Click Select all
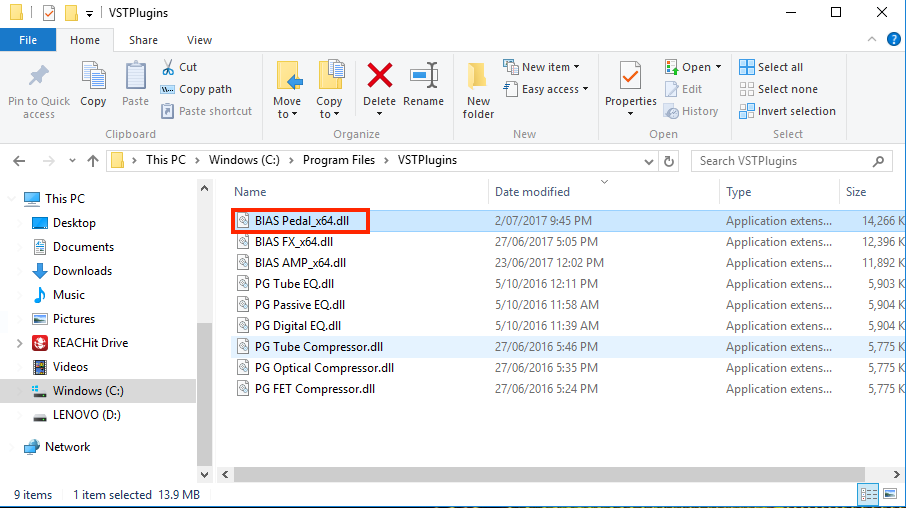This screenshot has height=508, width=906. [x=771, y=67]
